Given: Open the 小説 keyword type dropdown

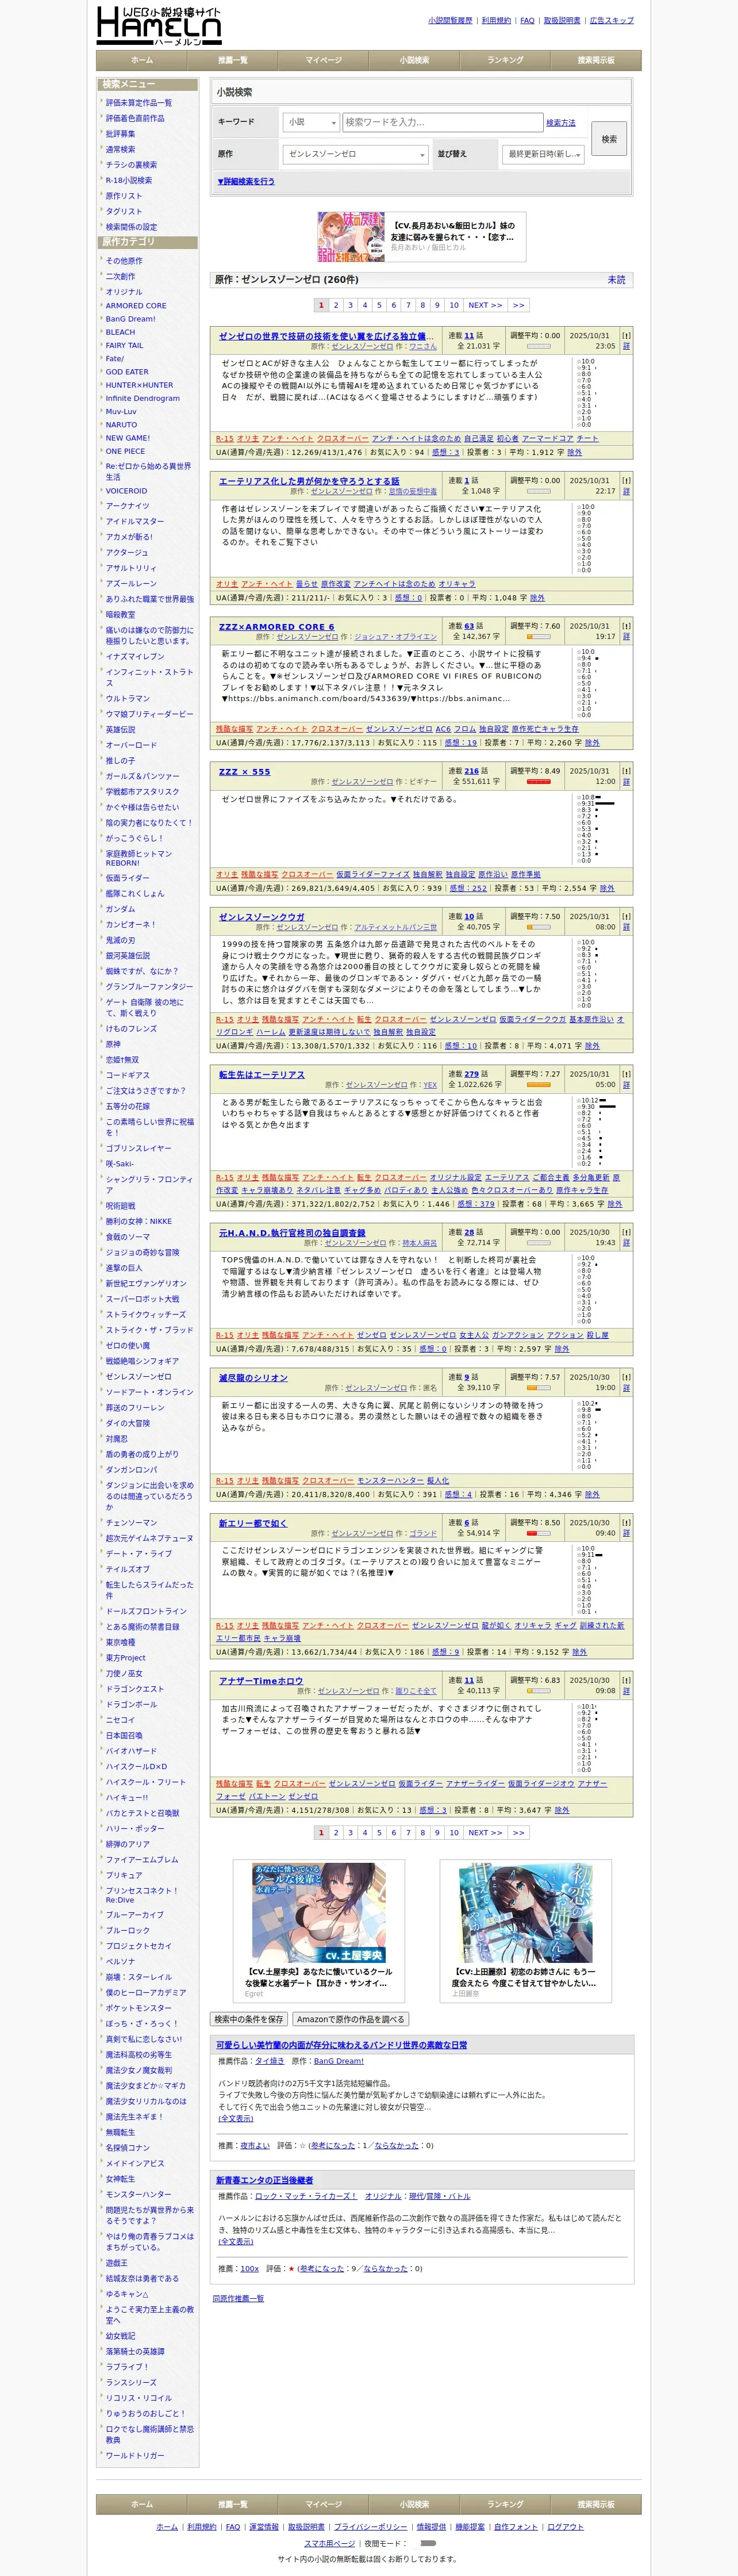Looking at the screenshot, I should click(311, 122).
